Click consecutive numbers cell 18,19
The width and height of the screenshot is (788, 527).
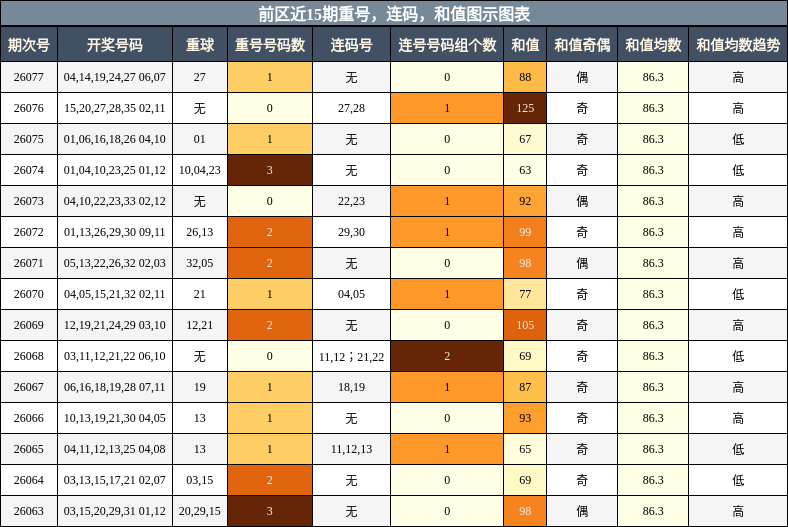[x=351, y=387]
